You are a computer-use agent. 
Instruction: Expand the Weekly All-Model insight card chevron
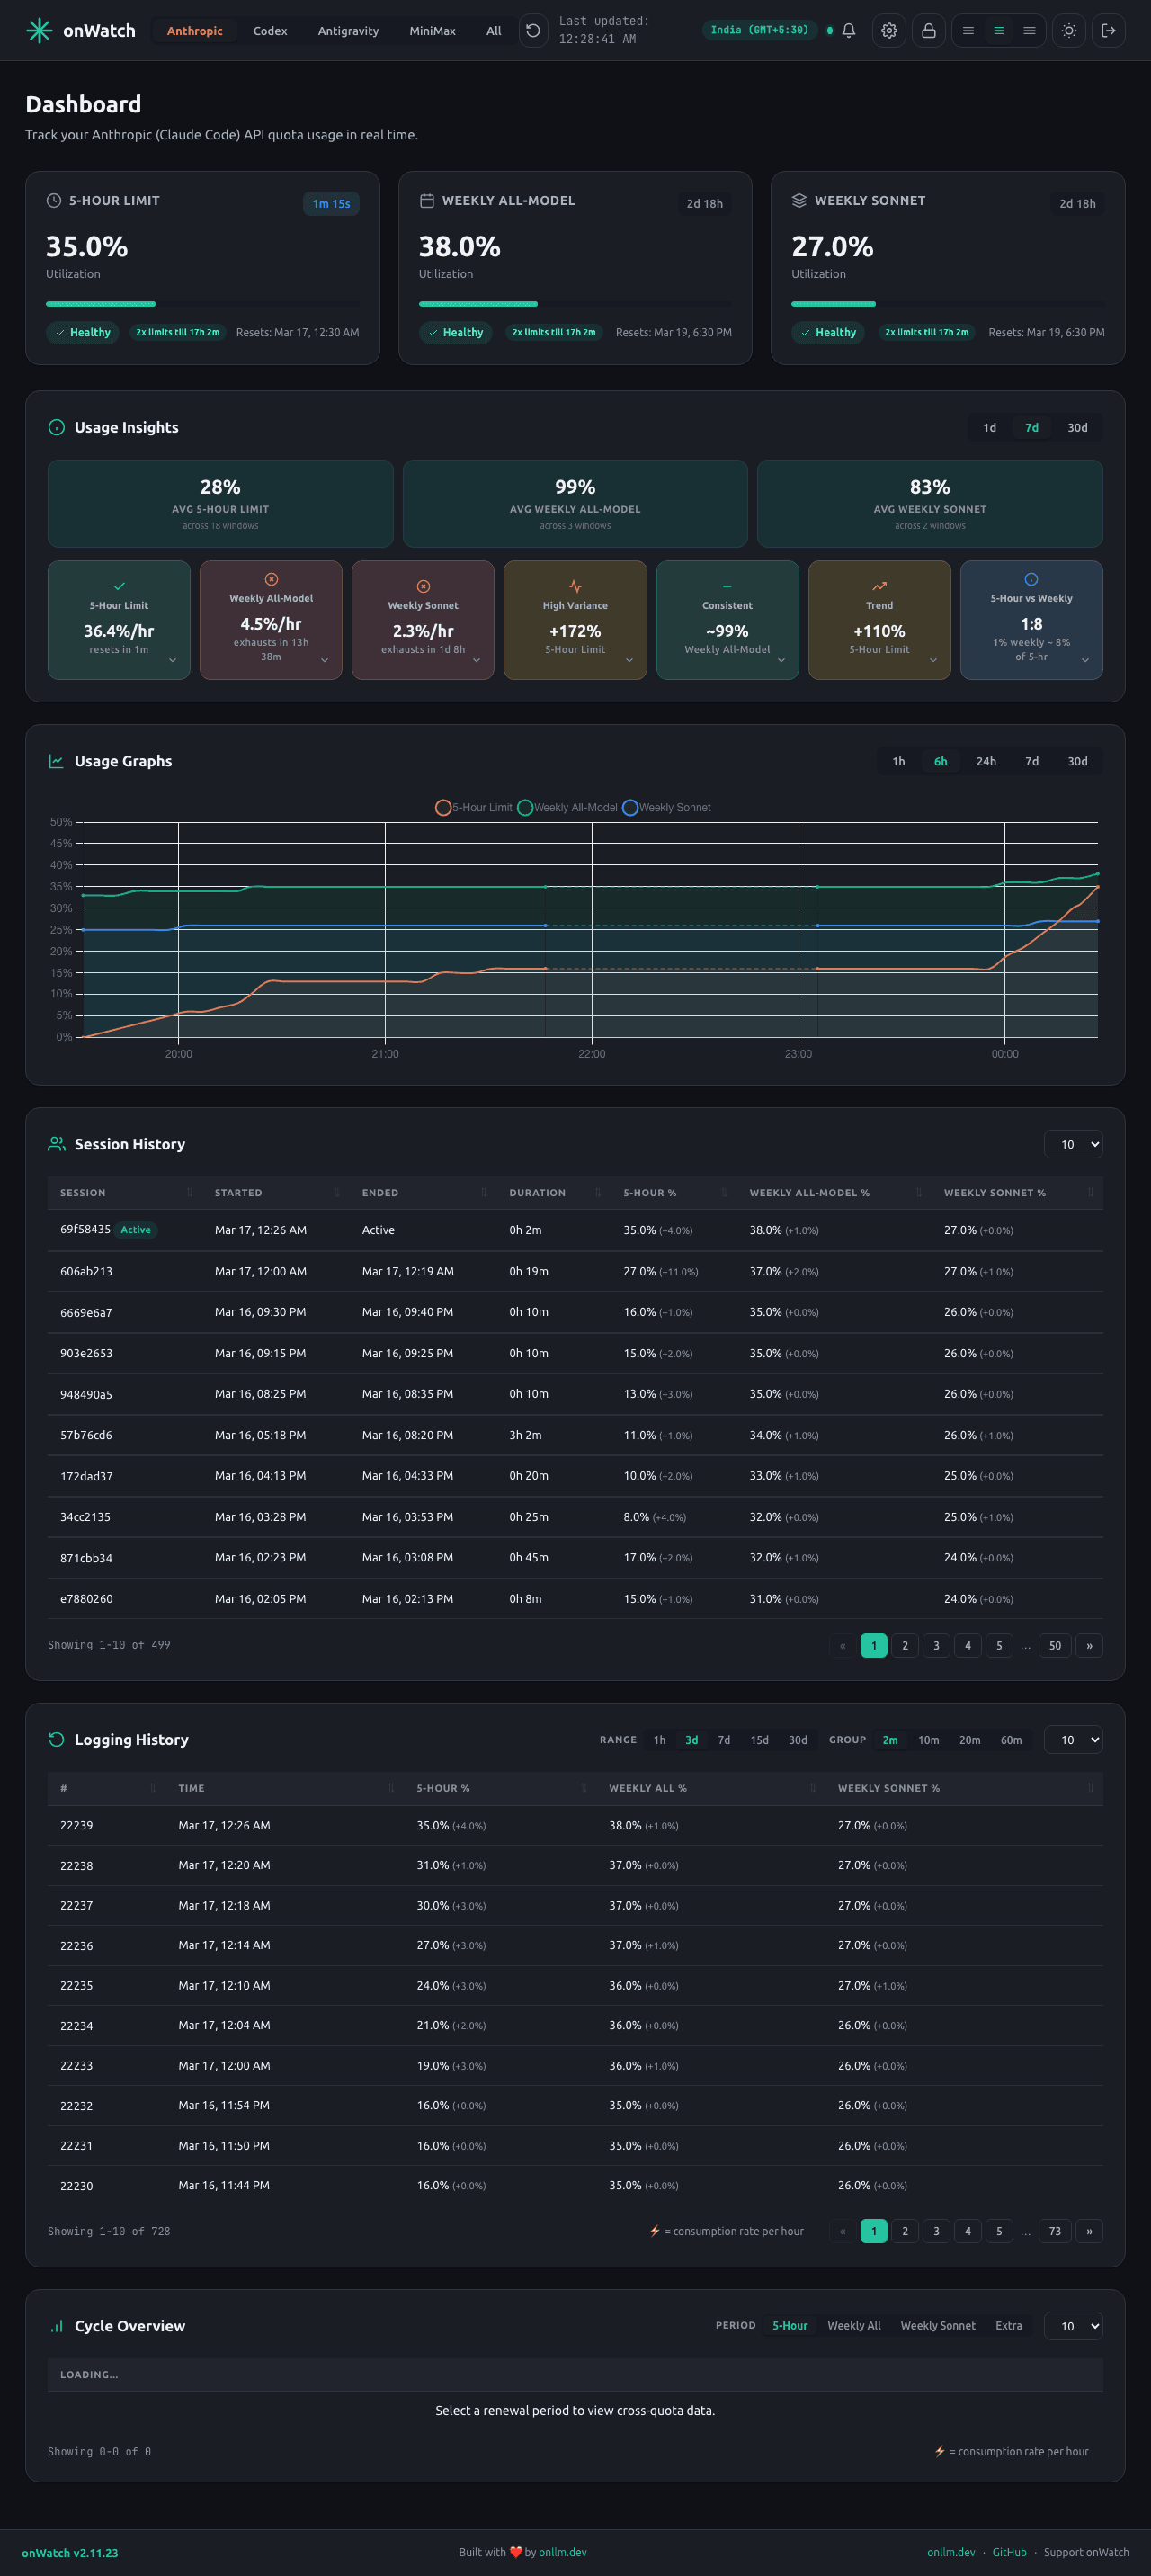[325, 660]
